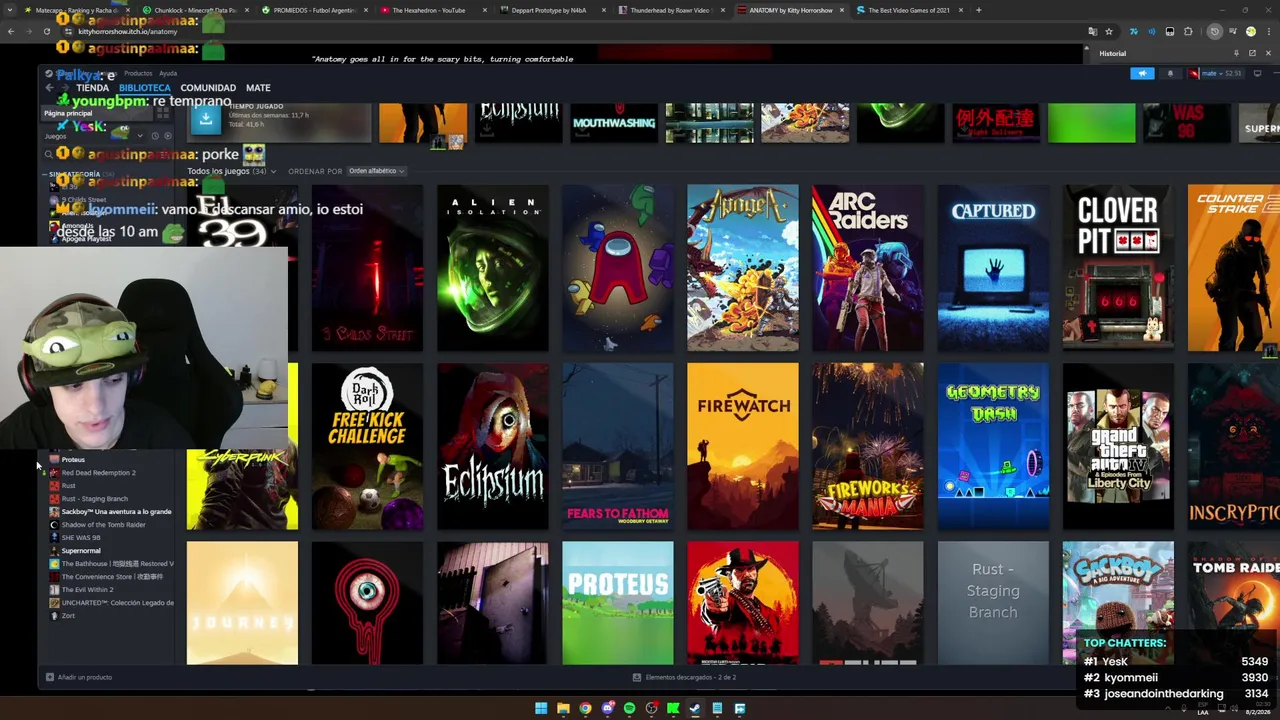The width and height of the screenshot is (1280, 720).
Task: Open a new browser tab
Action: [x=978, y=10]
